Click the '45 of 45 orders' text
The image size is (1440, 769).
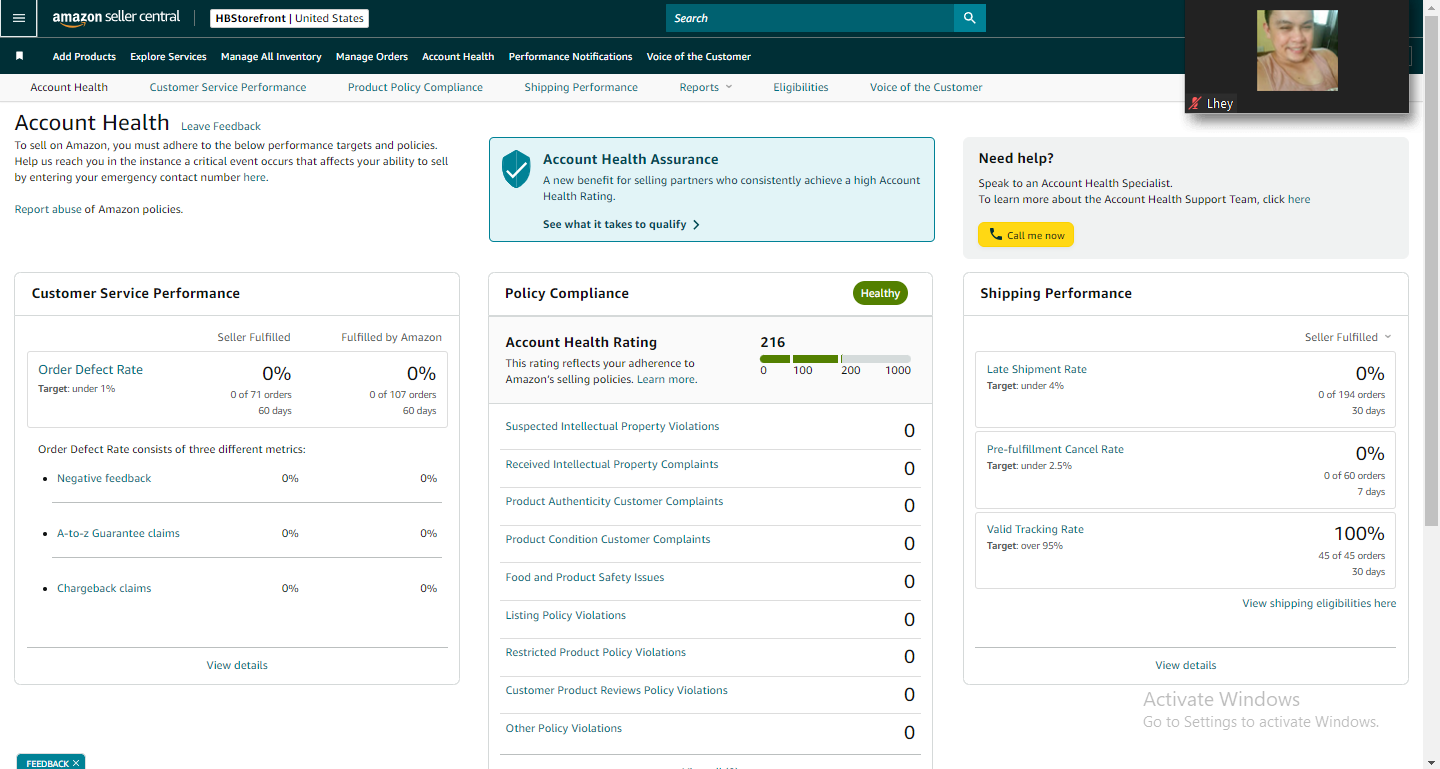click(x=1352, y=556)
